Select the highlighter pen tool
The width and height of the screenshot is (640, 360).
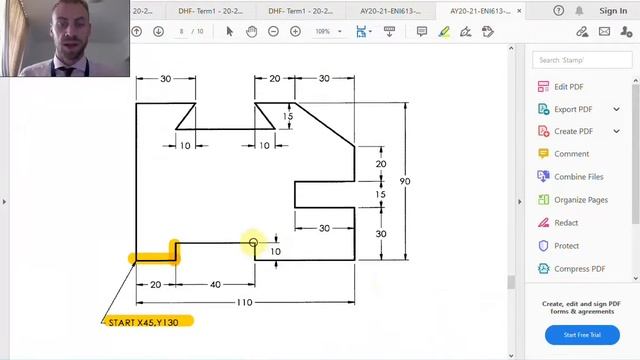point(444,31)
